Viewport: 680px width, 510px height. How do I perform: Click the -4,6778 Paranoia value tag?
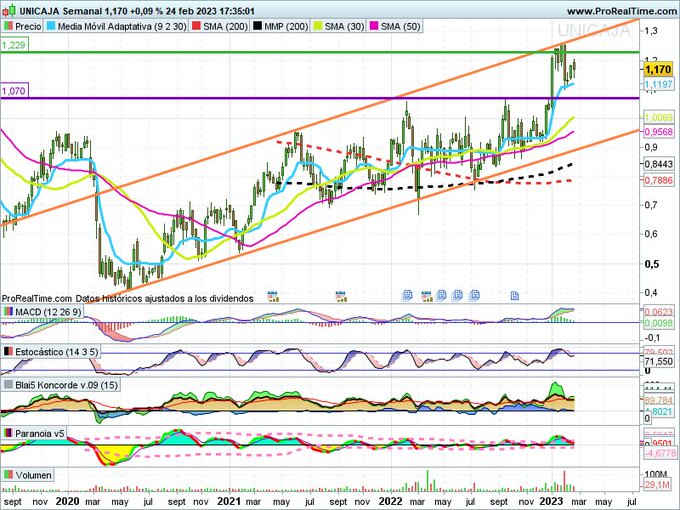coord(659,453)
